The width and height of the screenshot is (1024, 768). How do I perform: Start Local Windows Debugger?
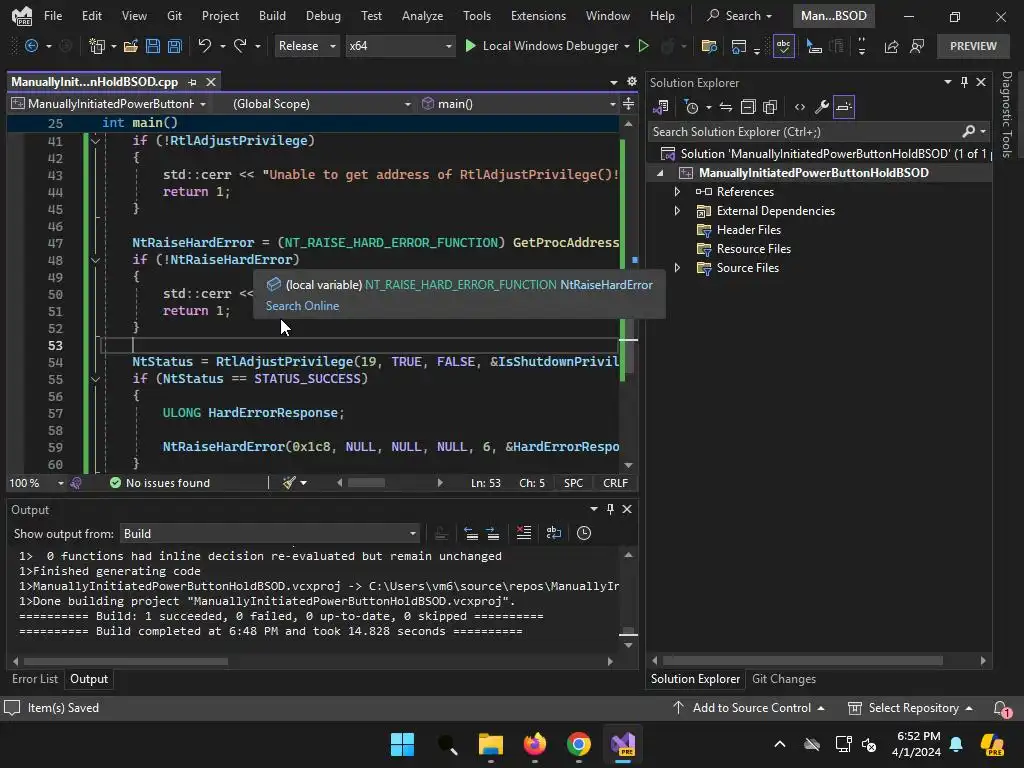pyautogui.click(x=541, y=46)
